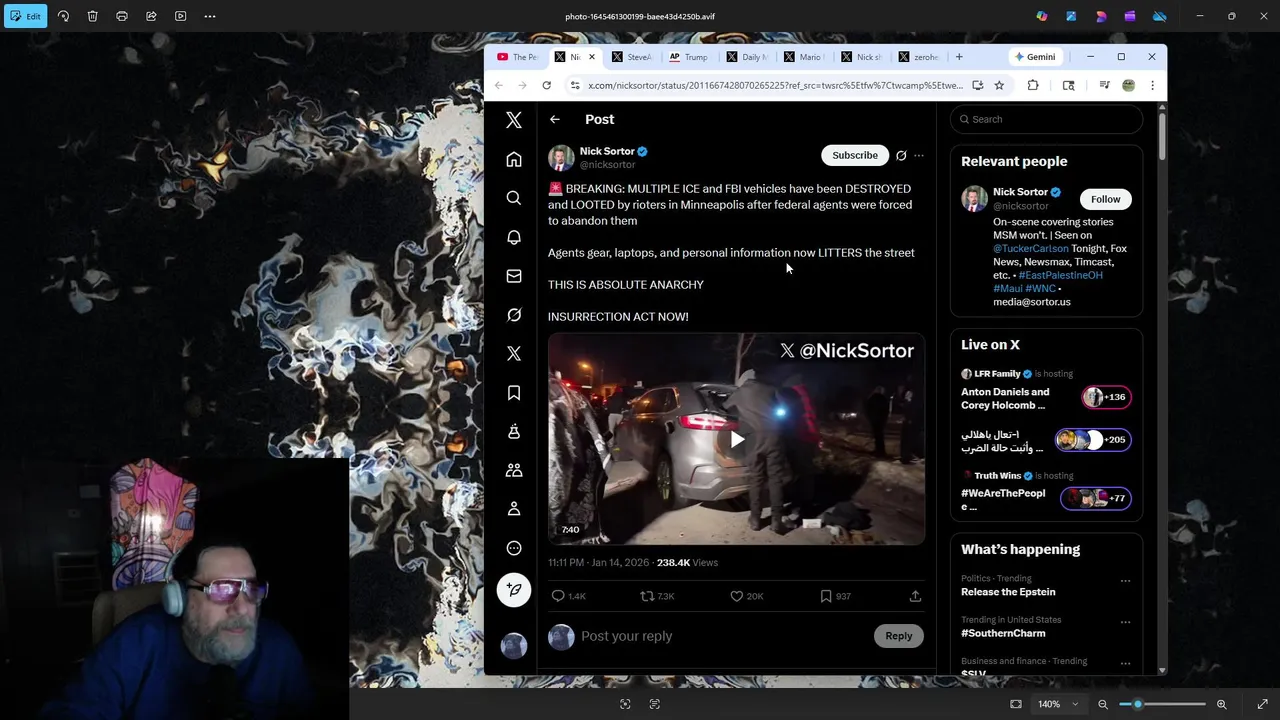Zoom in with magnifier plus in Photos
Image resolution: width=1280 pixels, height=720 pixels.
coord(1221,704)
